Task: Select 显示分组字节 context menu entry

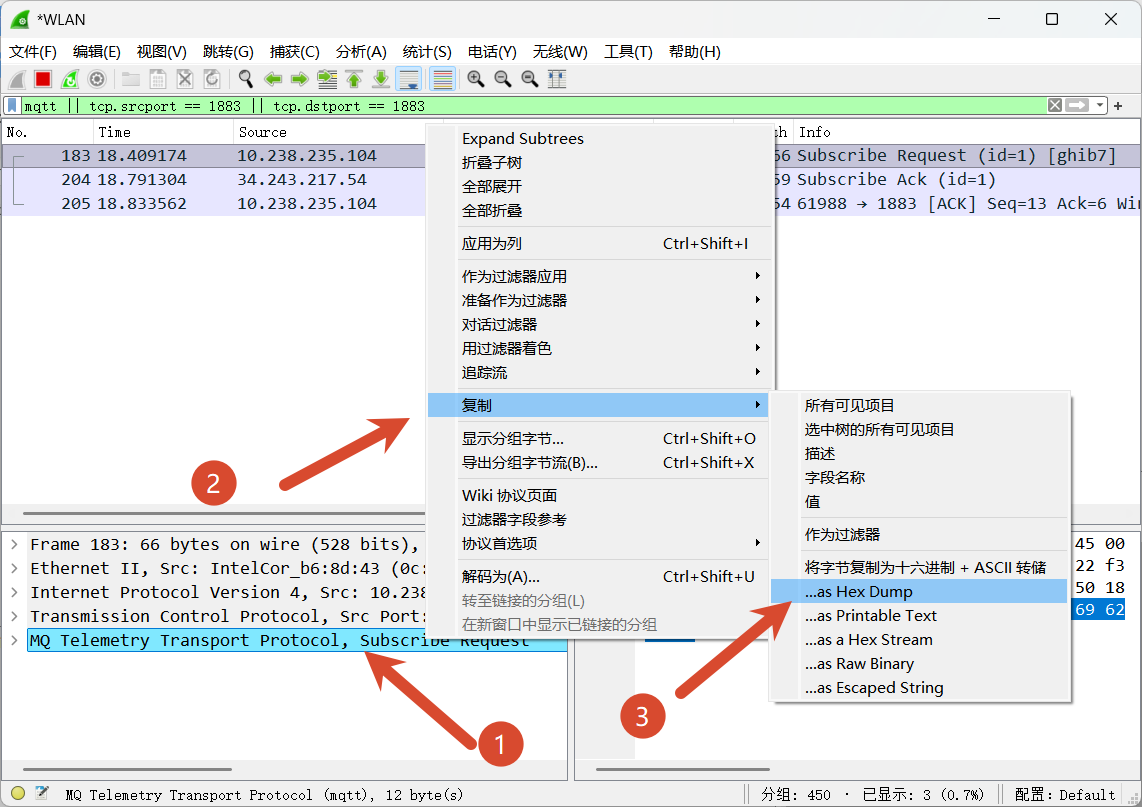Action: pyautogui.click(x=599, y=438)
